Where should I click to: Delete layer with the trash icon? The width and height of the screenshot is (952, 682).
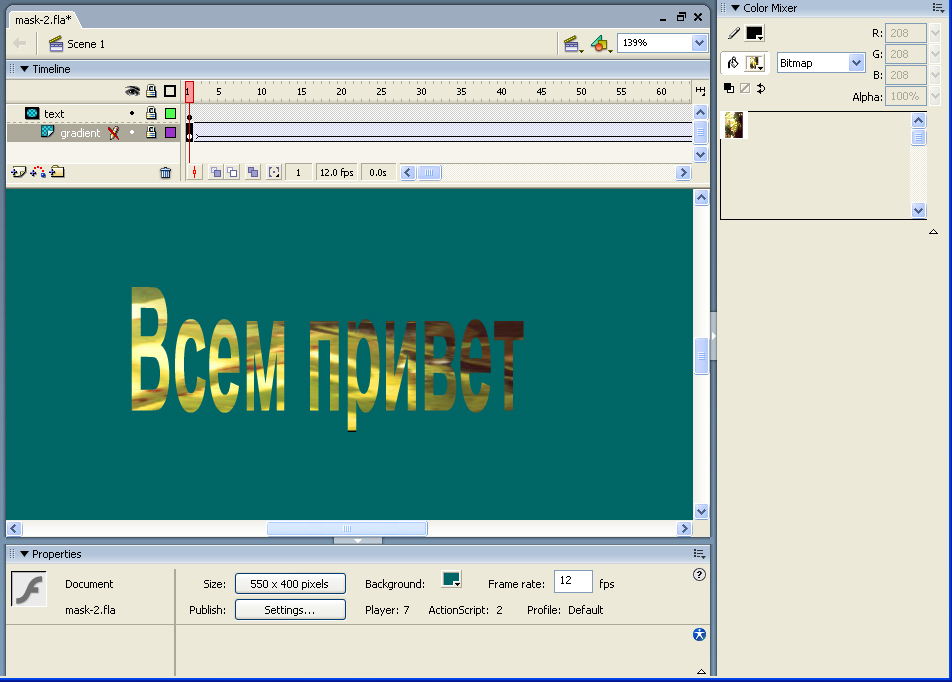(166, 173)
